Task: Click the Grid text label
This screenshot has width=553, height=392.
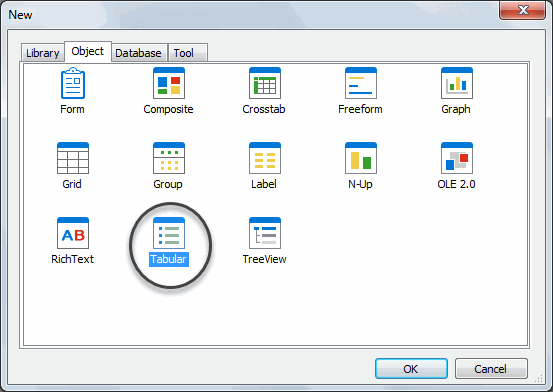Action: (x=72, y=184)
